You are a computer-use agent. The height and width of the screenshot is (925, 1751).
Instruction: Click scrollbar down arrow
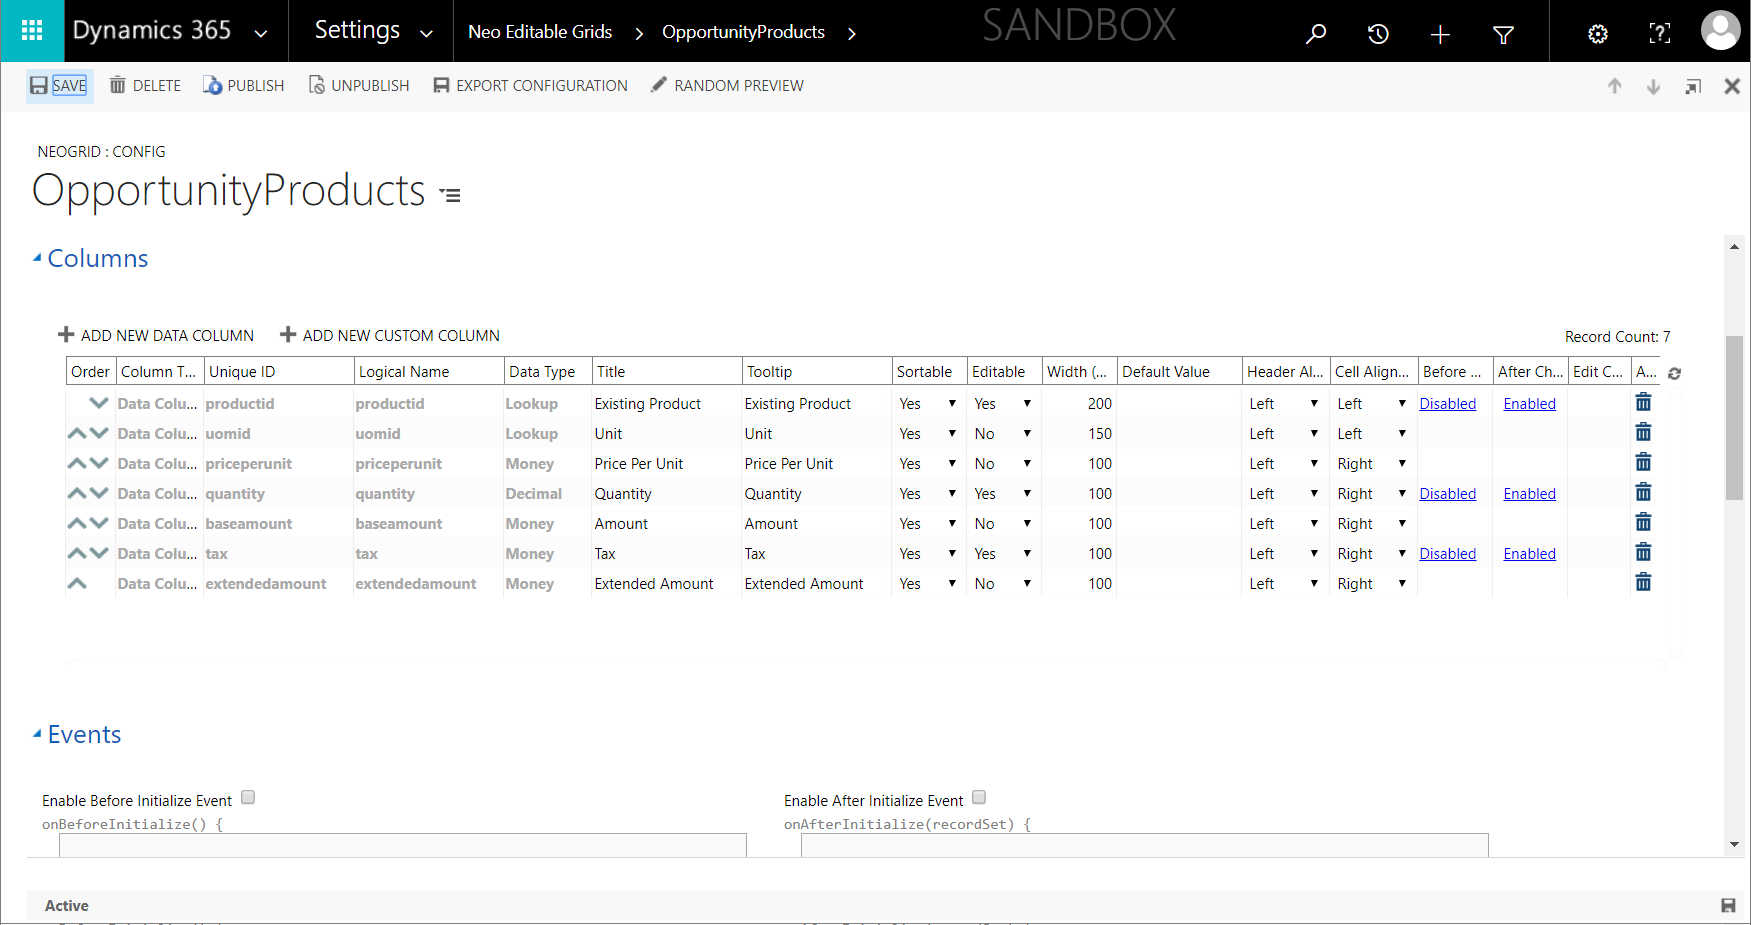pos(1734,845)
